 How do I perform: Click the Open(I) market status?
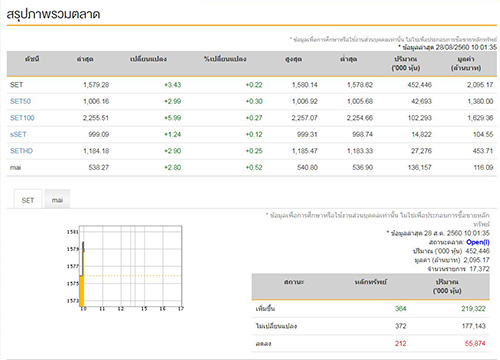pos(478,242)
